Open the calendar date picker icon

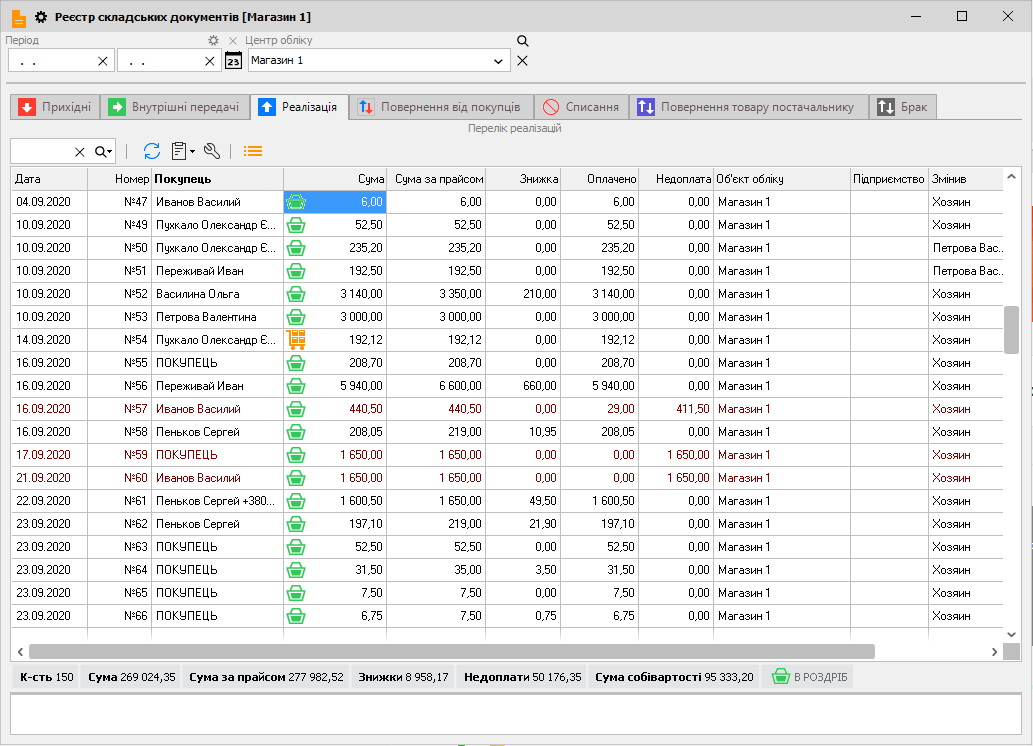click(233, 61)
